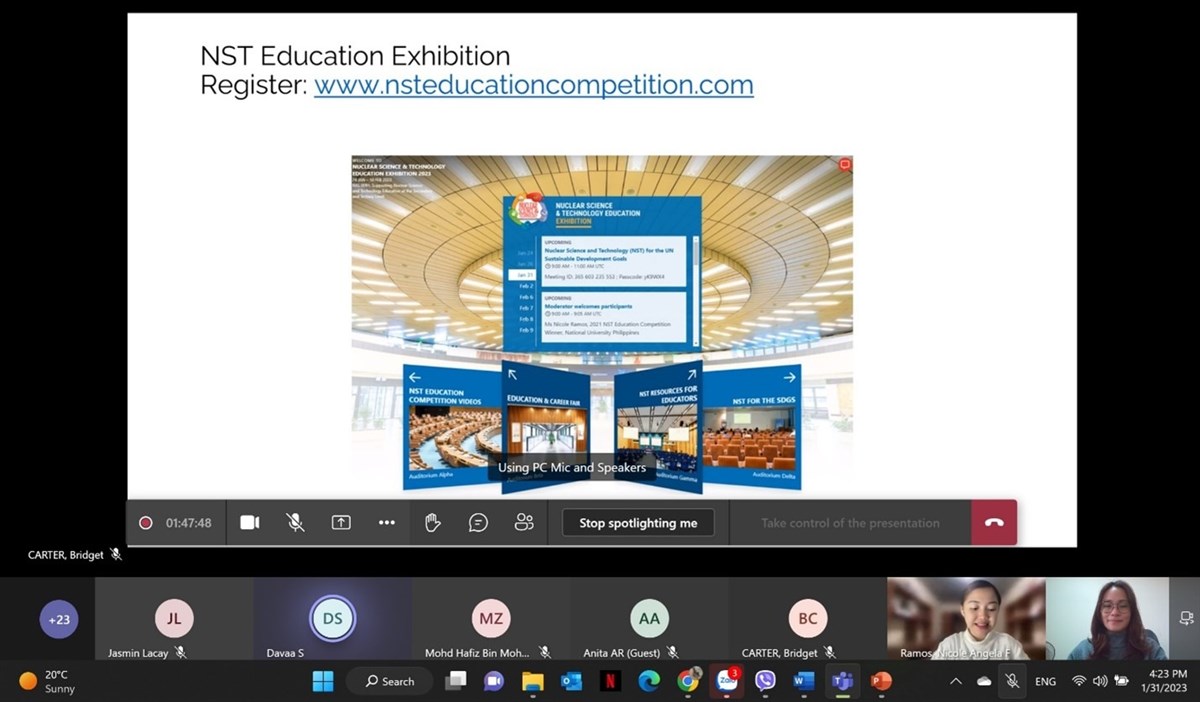
Task: Open the nsteducationcompetition.com registration link
Action: (x=533, y=86)
